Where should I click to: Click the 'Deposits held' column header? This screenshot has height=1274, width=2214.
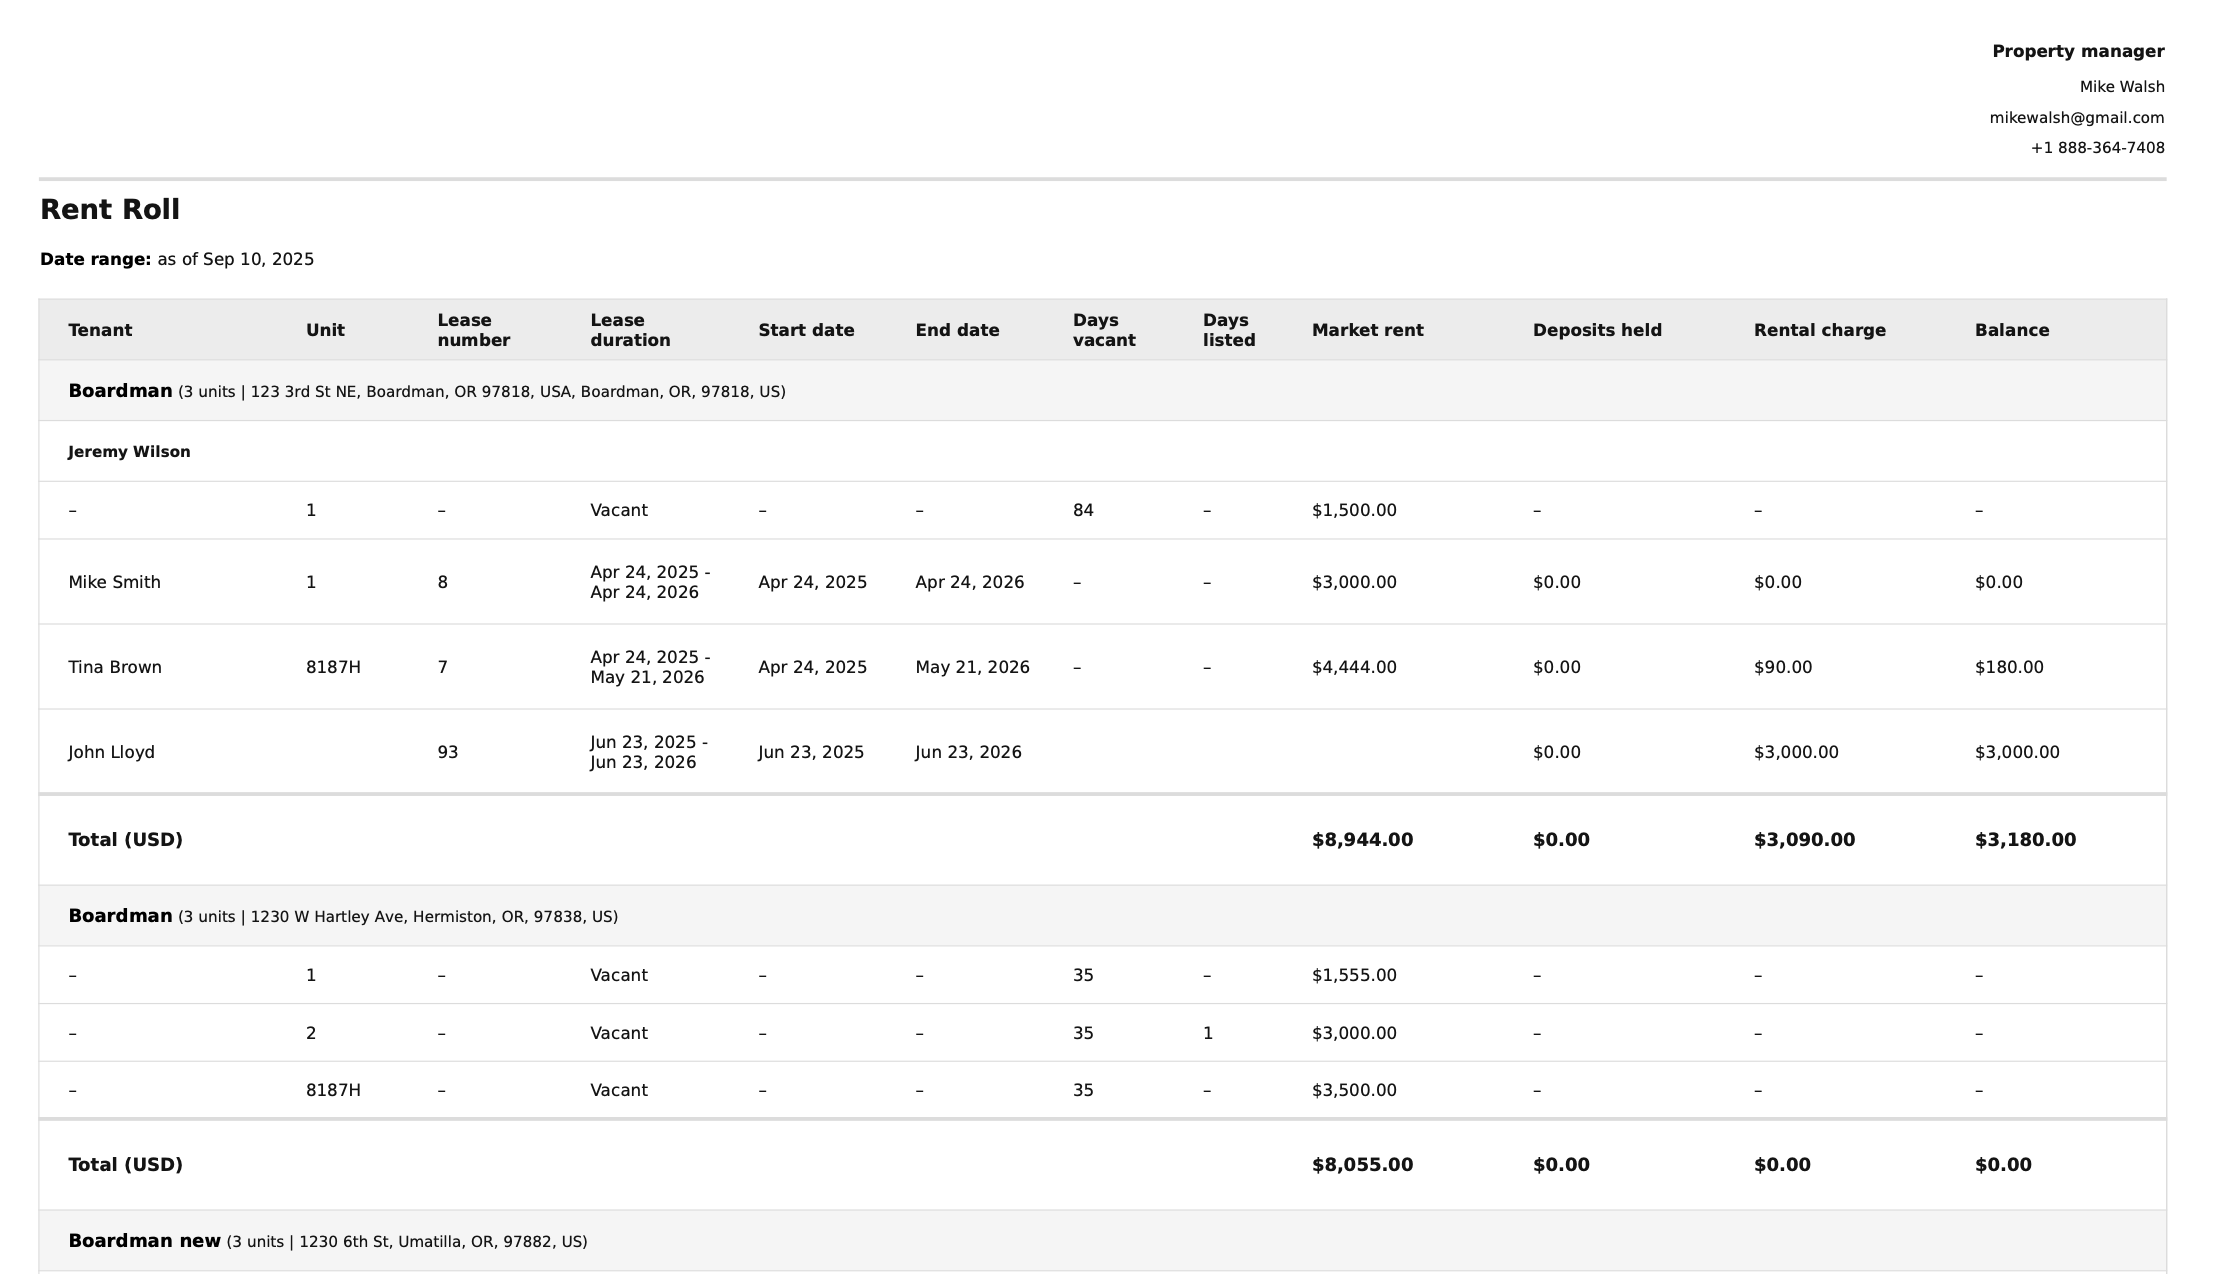click(1597, 330)
